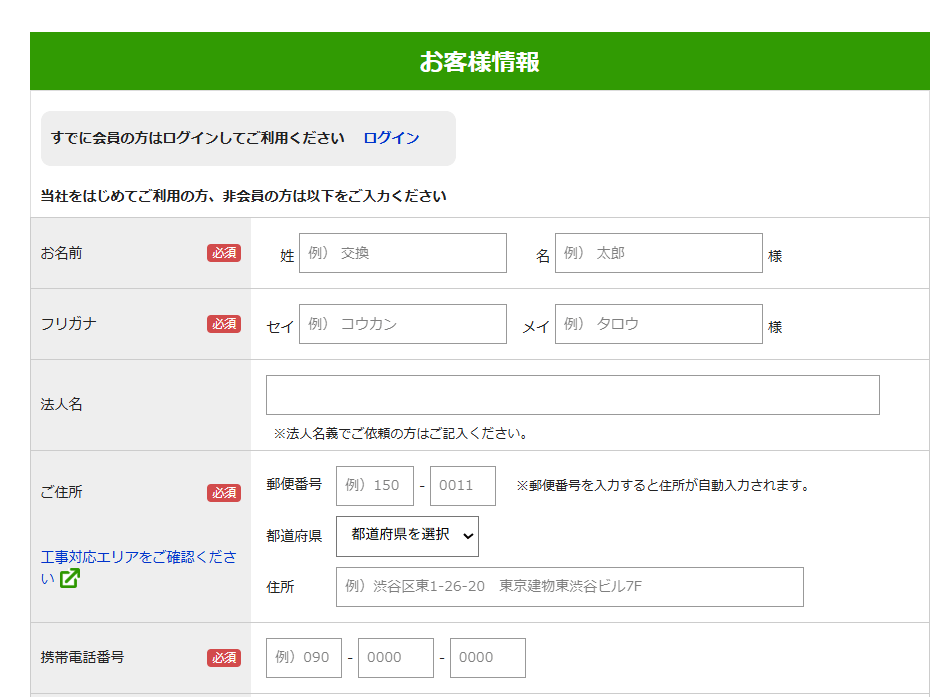Click the first 郵便番号 field showing 150

point(374,486)
